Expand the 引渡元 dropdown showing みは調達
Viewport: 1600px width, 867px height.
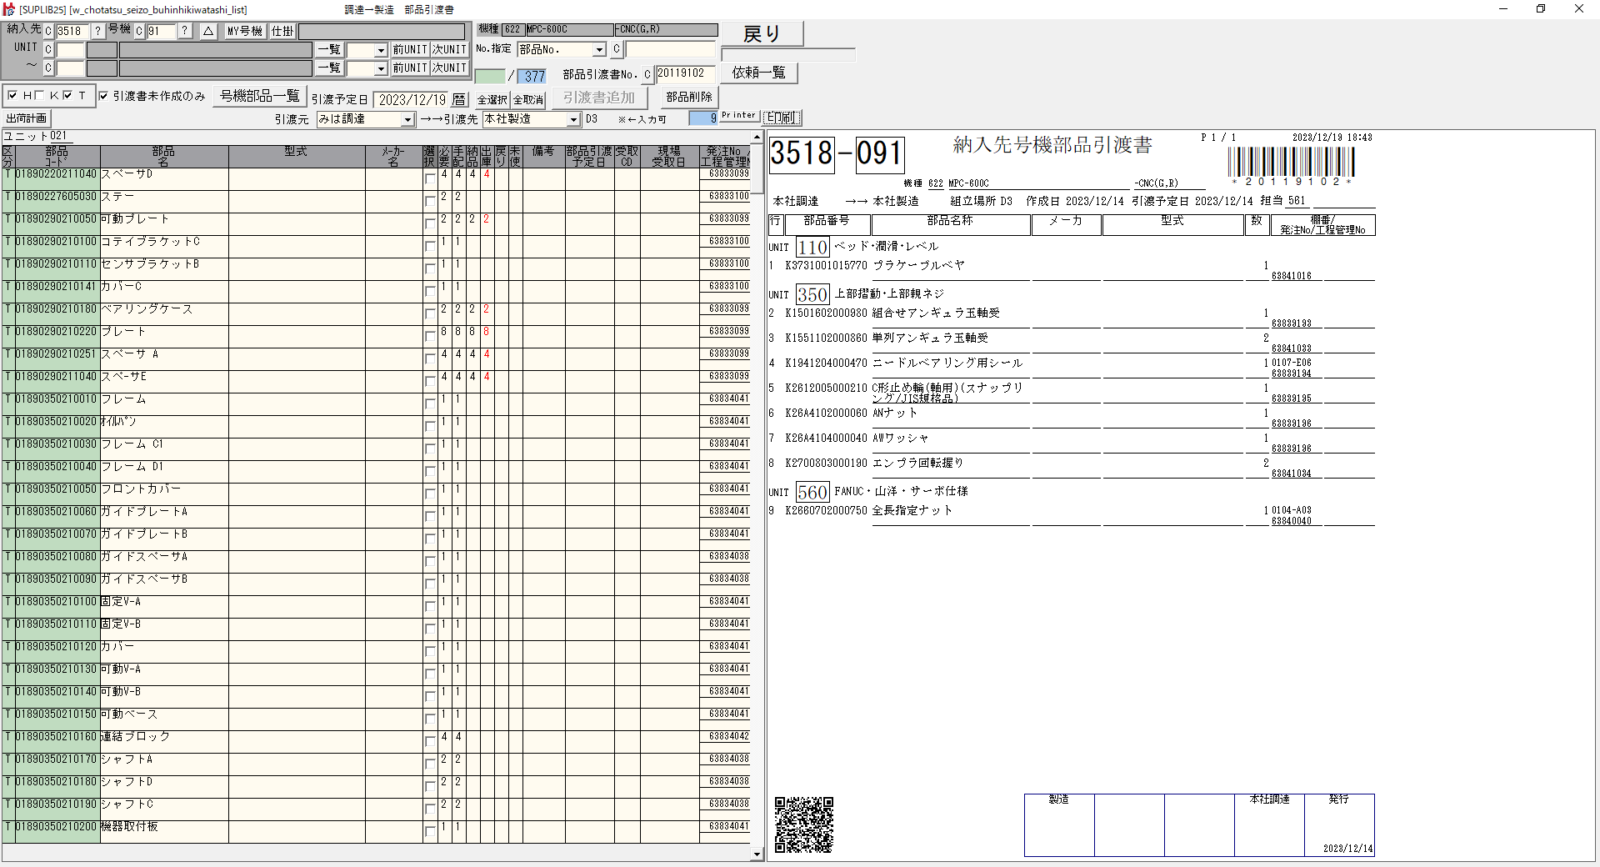(407, 120)
